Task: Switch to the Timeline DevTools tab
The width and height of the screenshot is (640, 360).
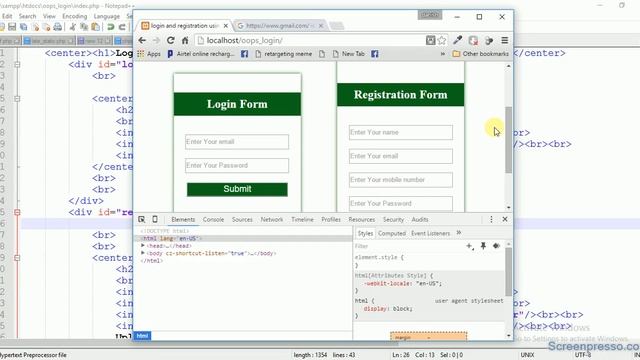Action: tap(302, 220)
